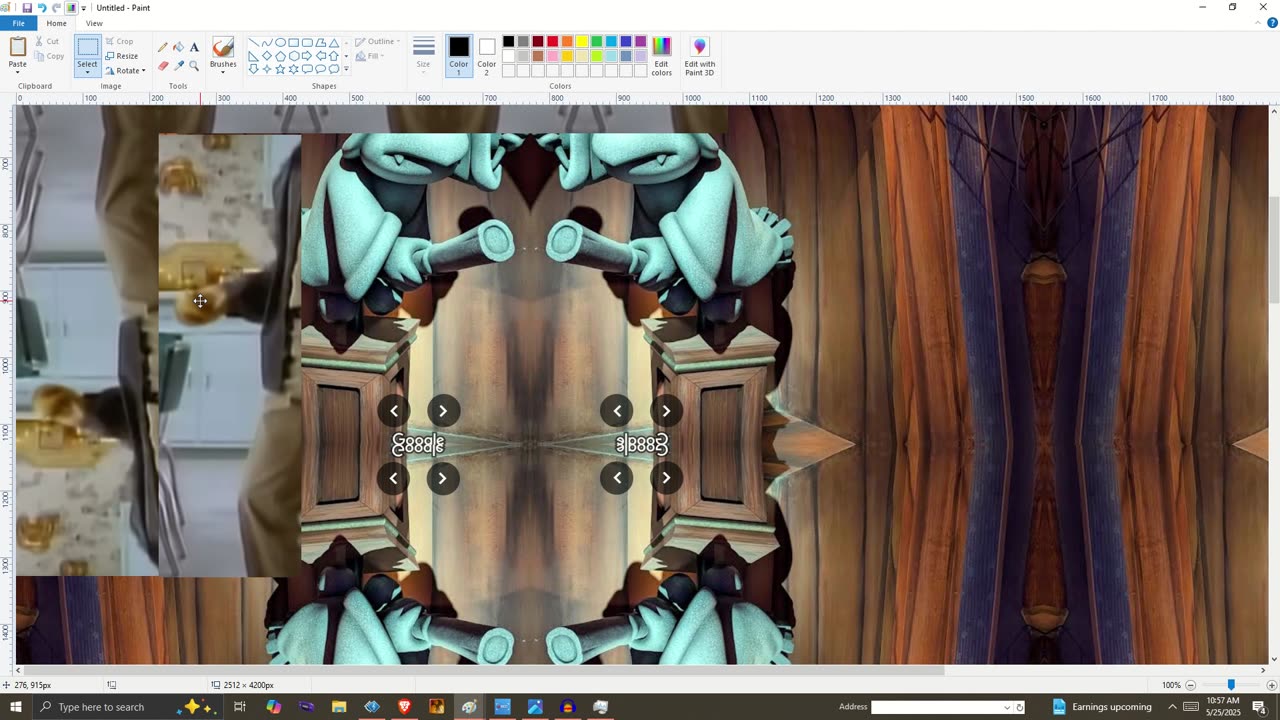
Task: Zoom out with the minus button
Action: pos(1190,685)
